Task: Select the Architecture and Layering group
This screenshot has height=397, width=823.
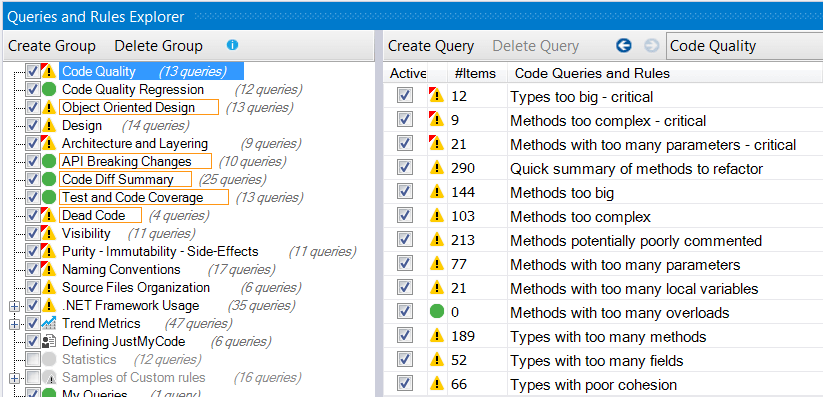Action: tap(135, 143)
